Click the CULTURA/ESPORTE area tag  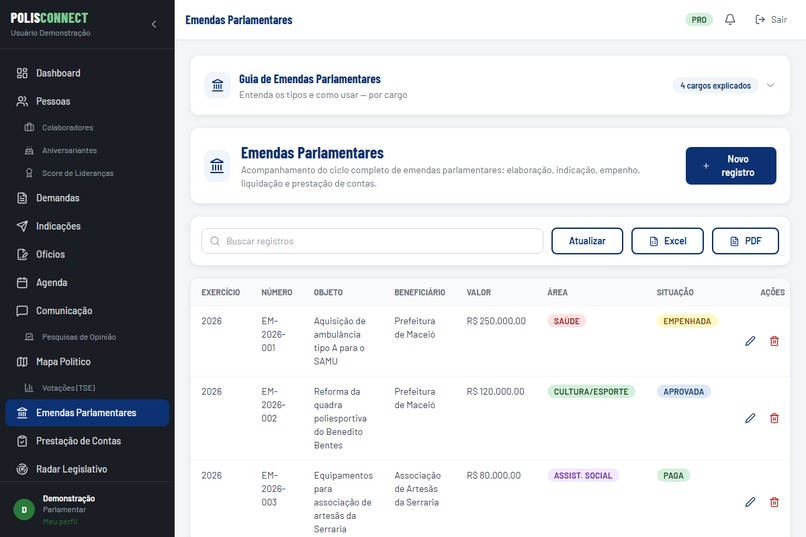591,392
